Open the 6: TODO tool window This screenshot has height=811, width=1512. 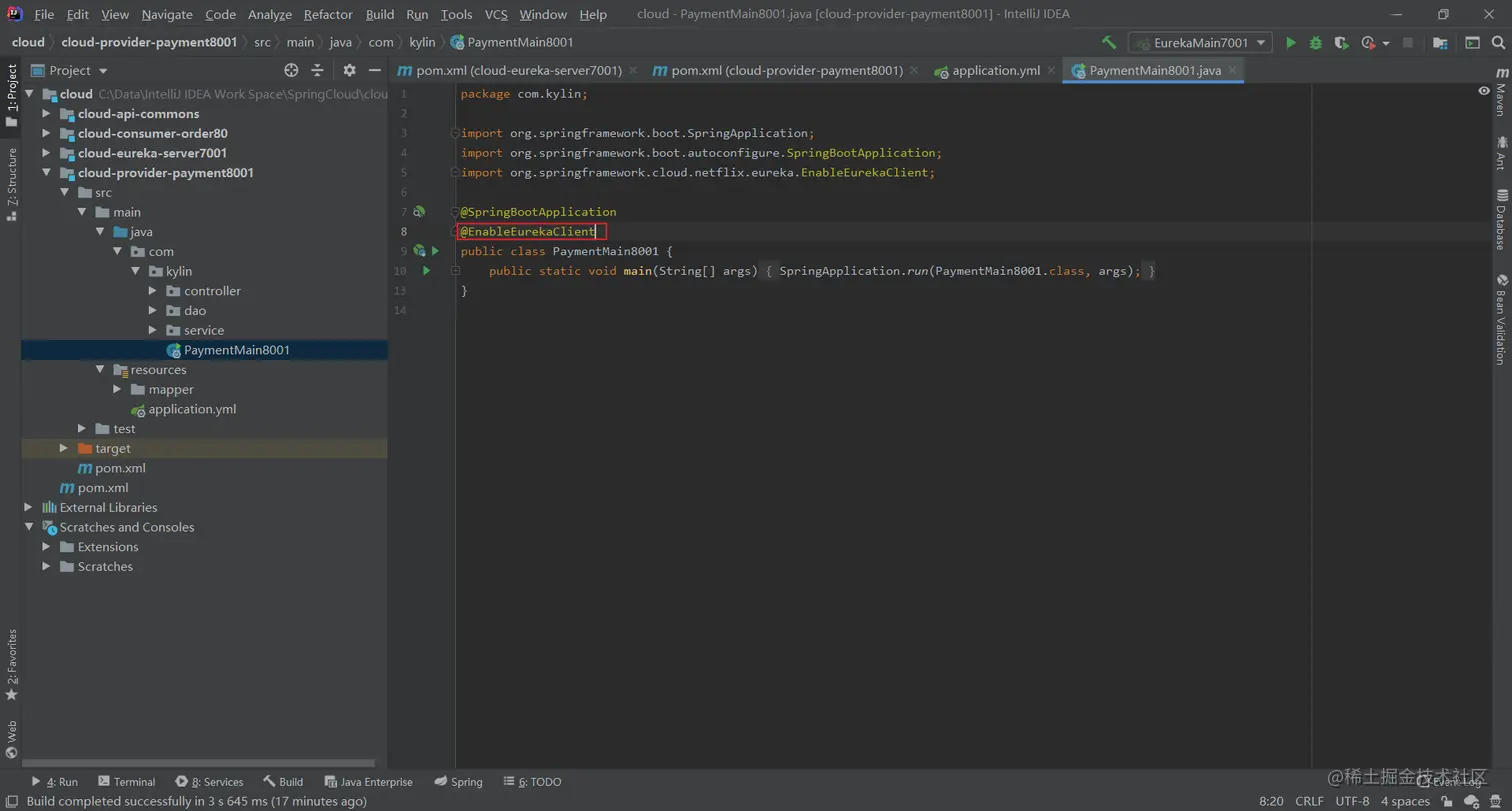pyautogui.click(x=533, y=782)
